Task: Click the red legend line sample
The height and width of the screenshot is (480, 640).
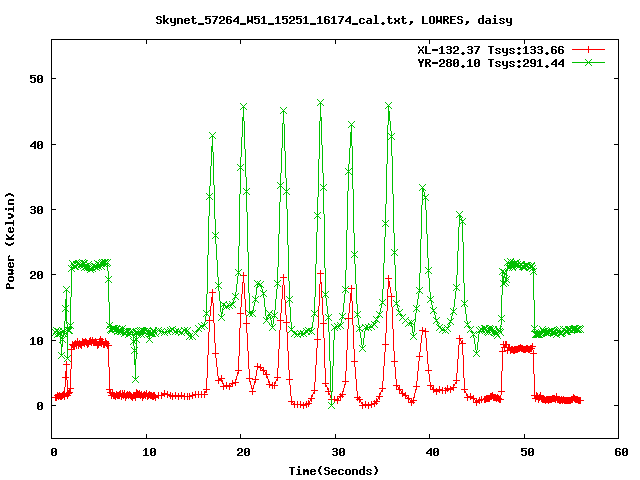Action: 588,50
